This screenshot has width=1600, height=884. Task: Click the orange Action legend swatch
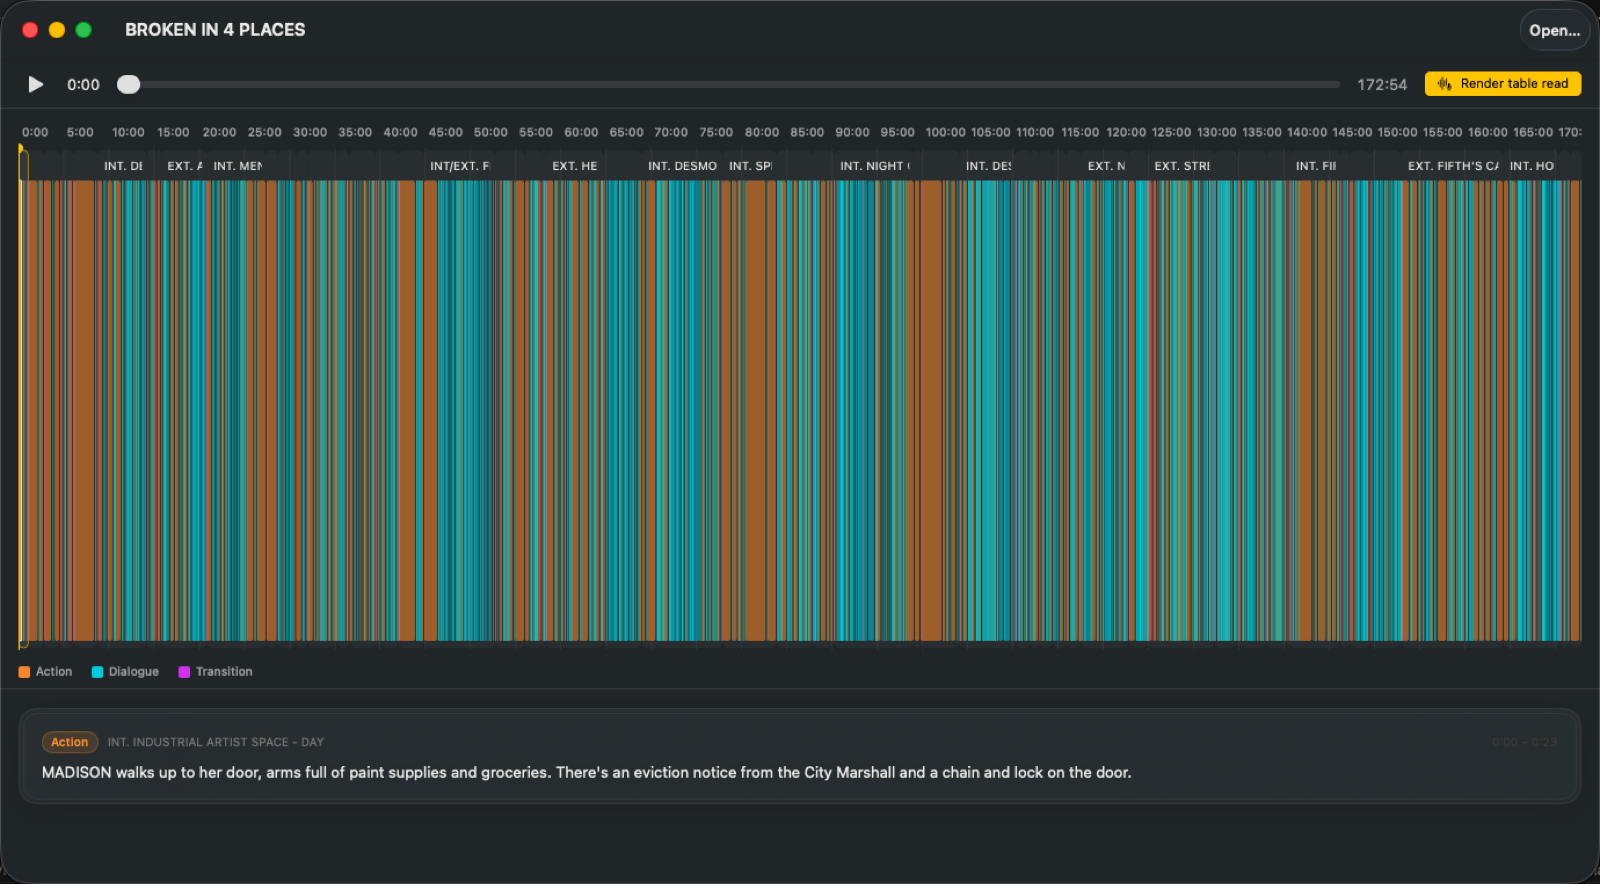tap(24, 672)
